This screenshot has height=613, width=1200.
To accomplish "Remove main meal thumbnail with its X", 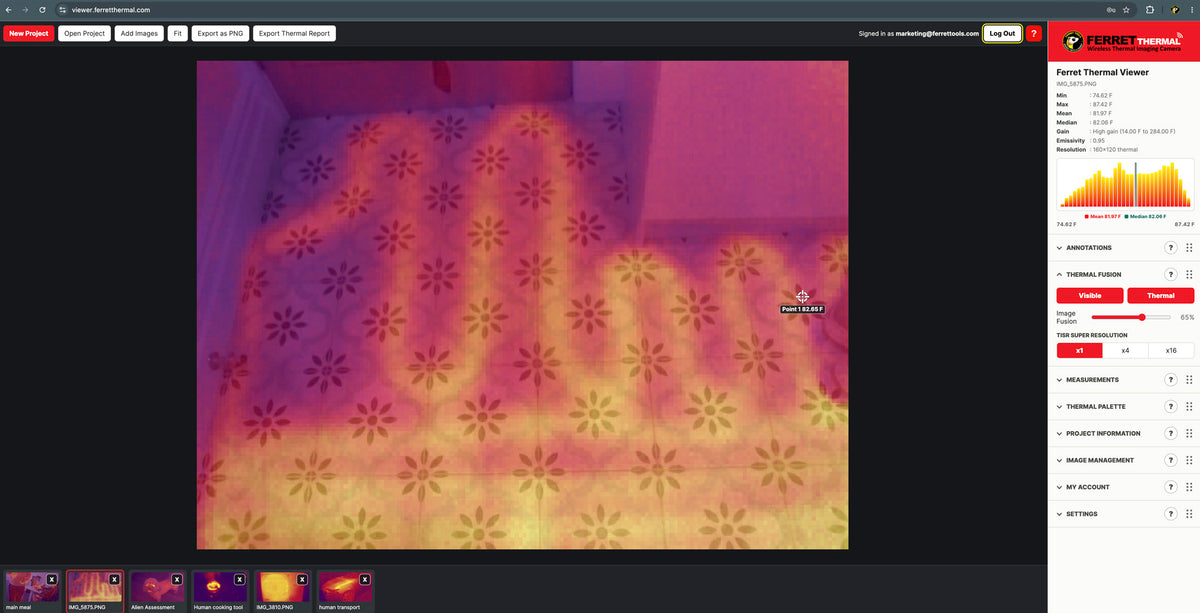I will click(52, 579).
